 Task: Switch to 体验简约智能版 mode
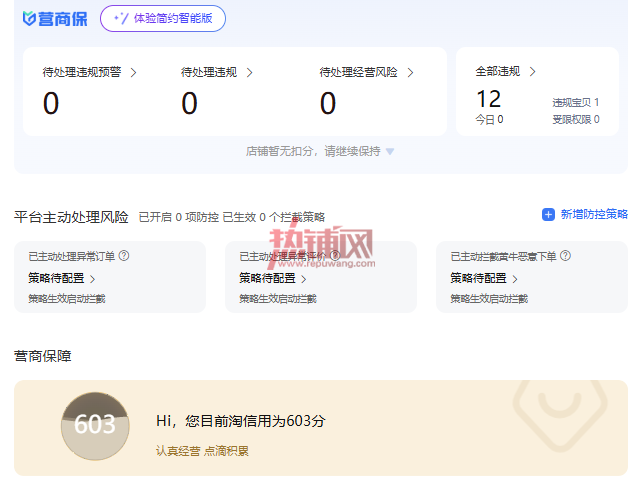coord(163,18)
